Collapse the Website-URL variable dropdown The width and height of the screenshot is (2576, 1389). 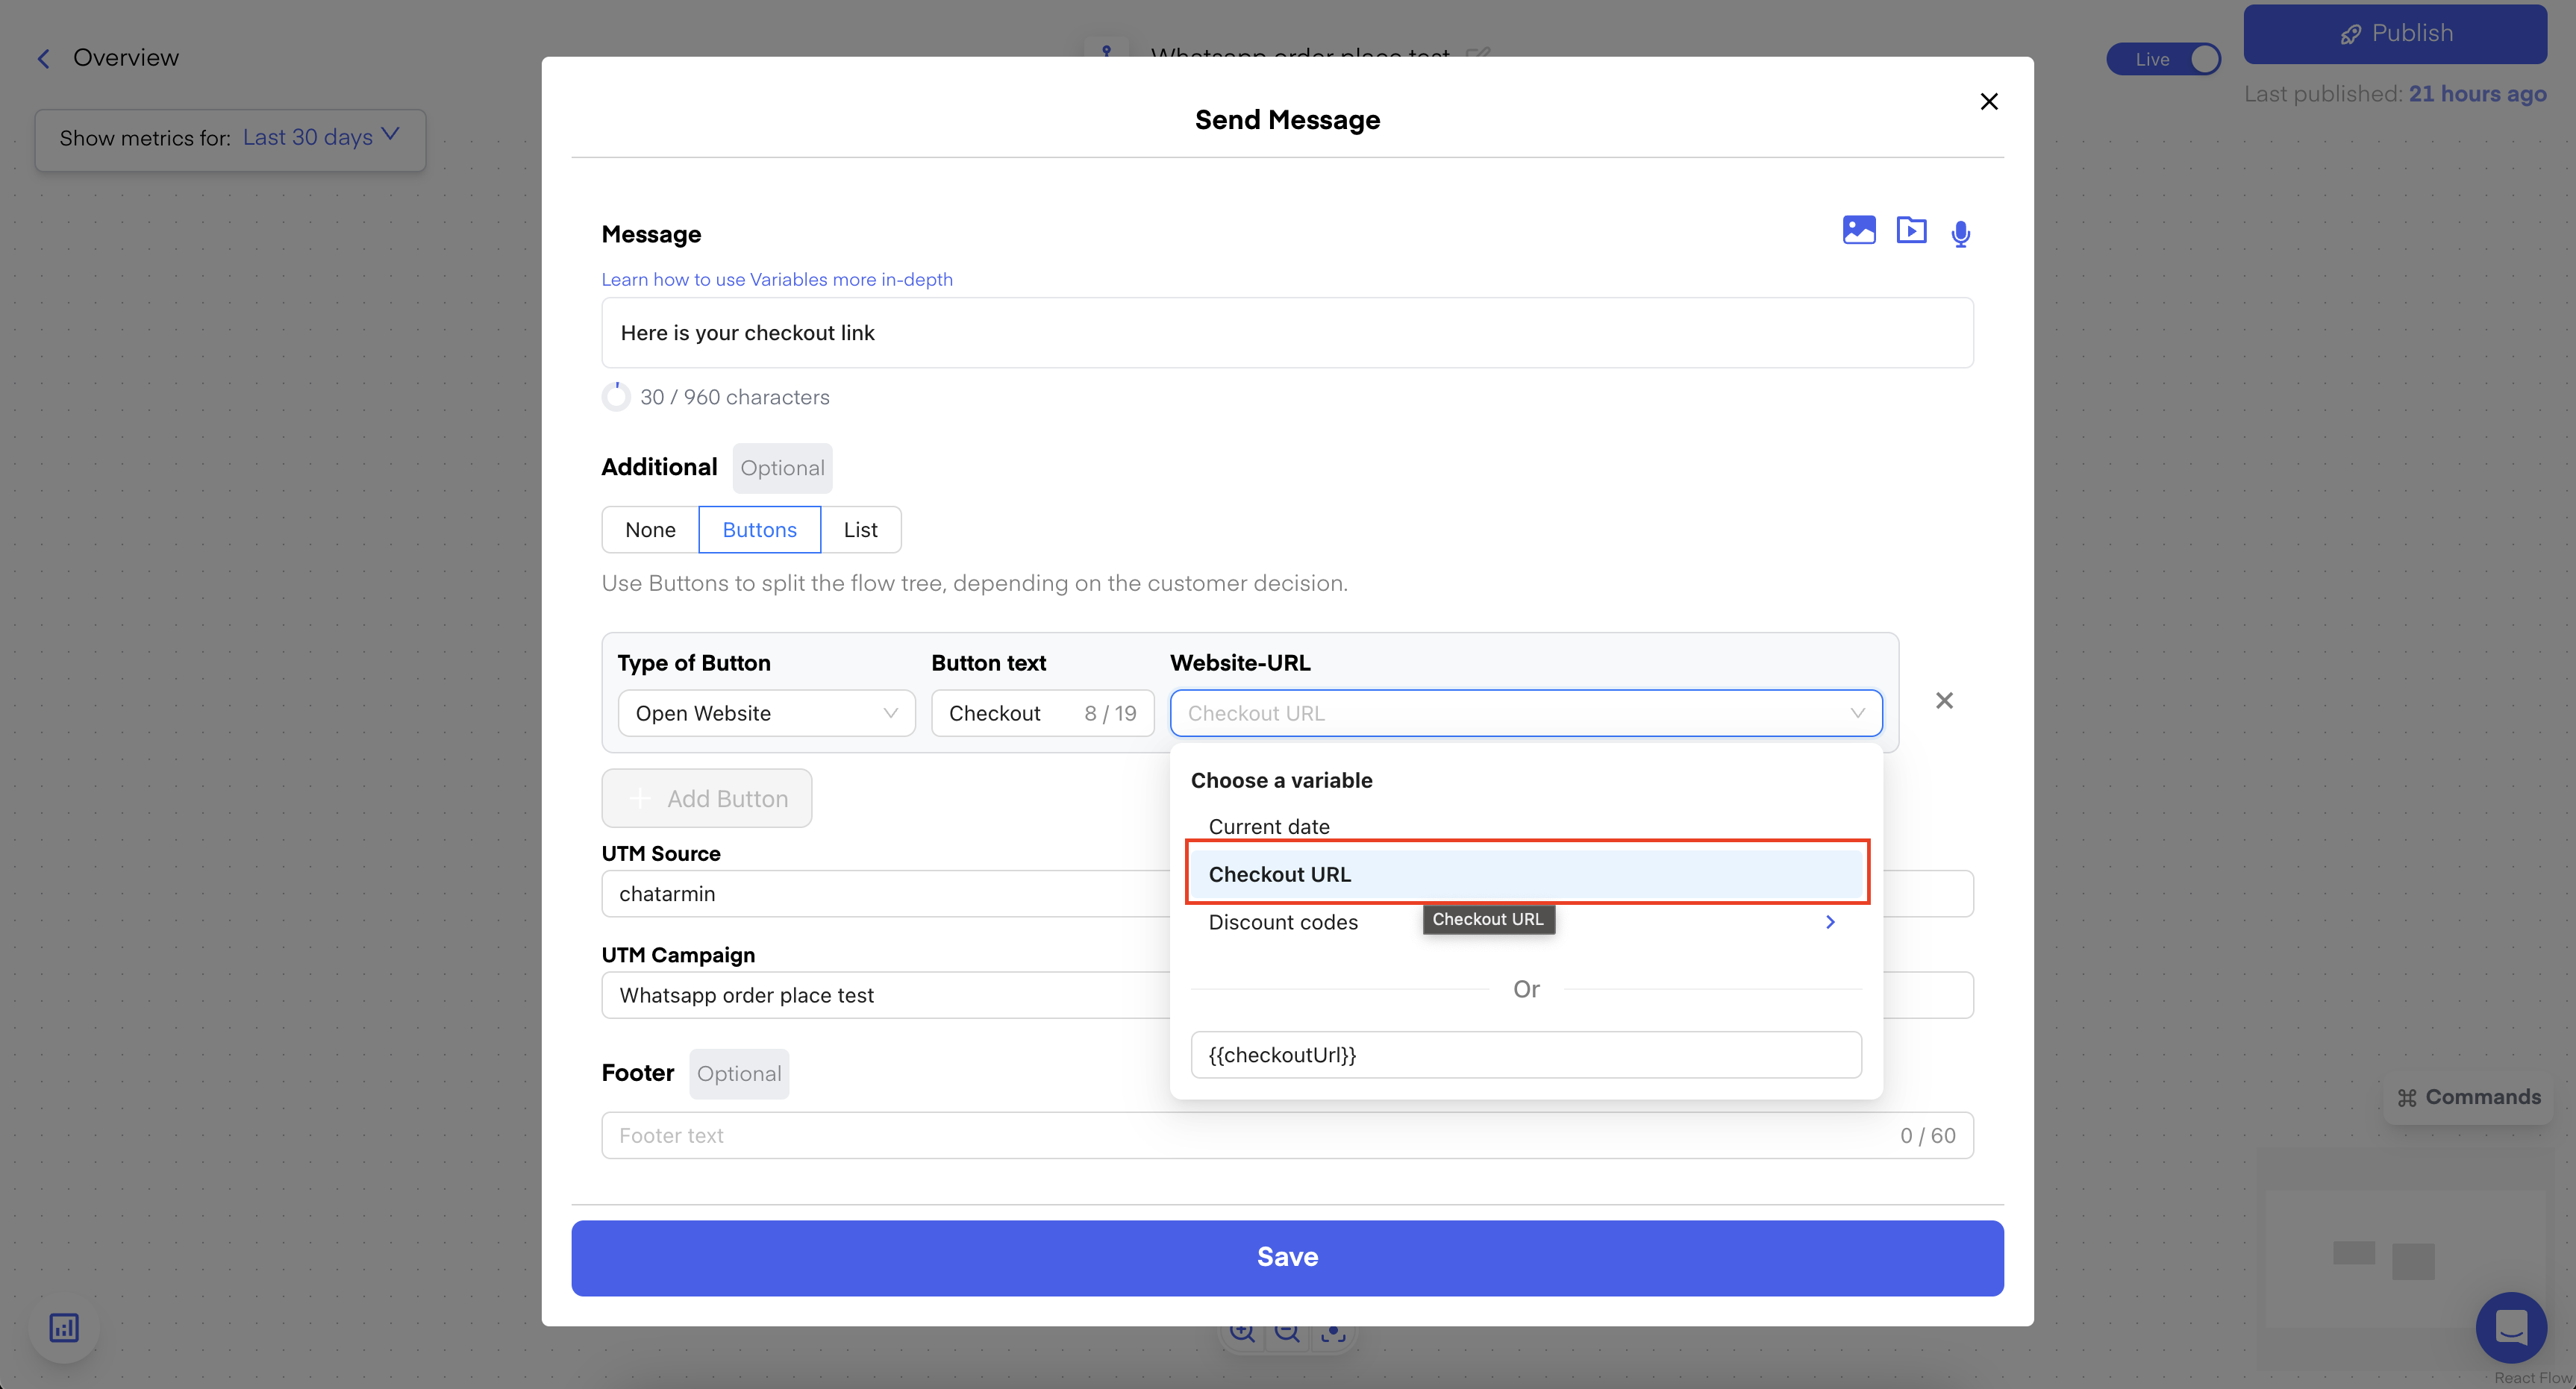tap(1856, 713)
